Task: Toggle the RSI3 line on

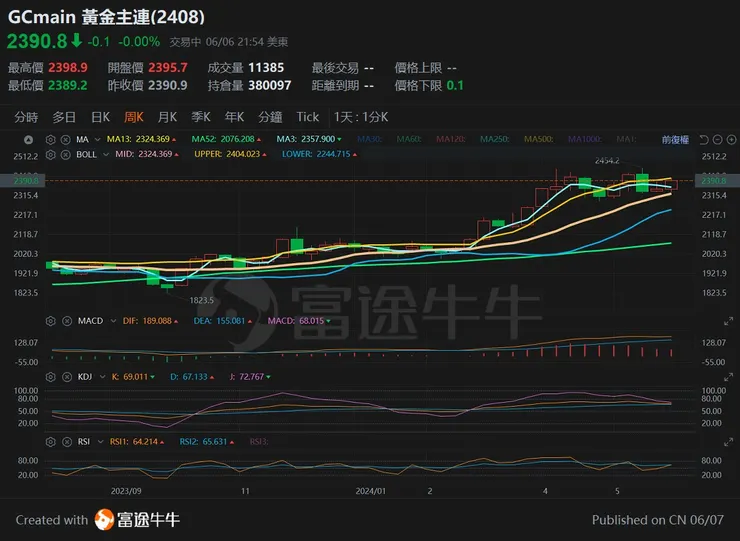Action: (x=259, y=442)
